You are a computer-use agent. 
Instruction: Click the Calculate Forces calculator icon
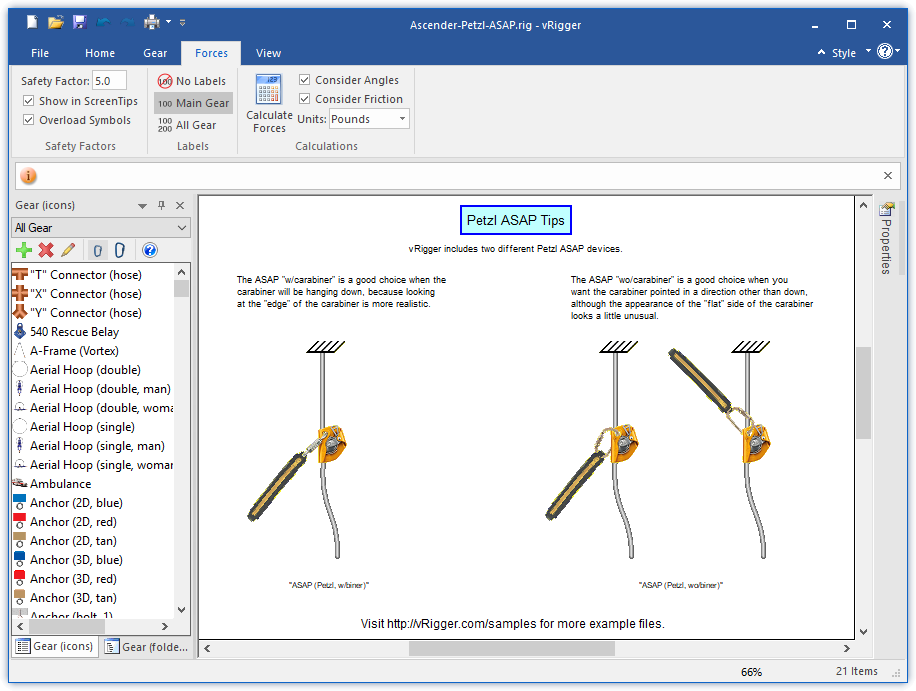[268, 91]
